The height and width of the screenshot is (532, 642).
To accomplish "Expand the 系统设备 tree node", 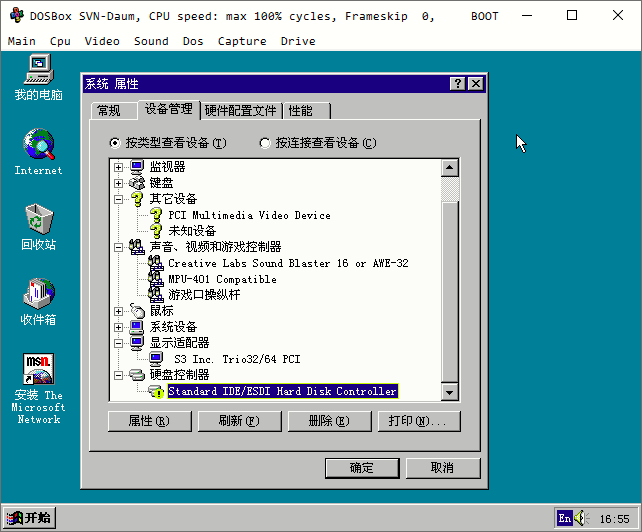I will point(118,327).
